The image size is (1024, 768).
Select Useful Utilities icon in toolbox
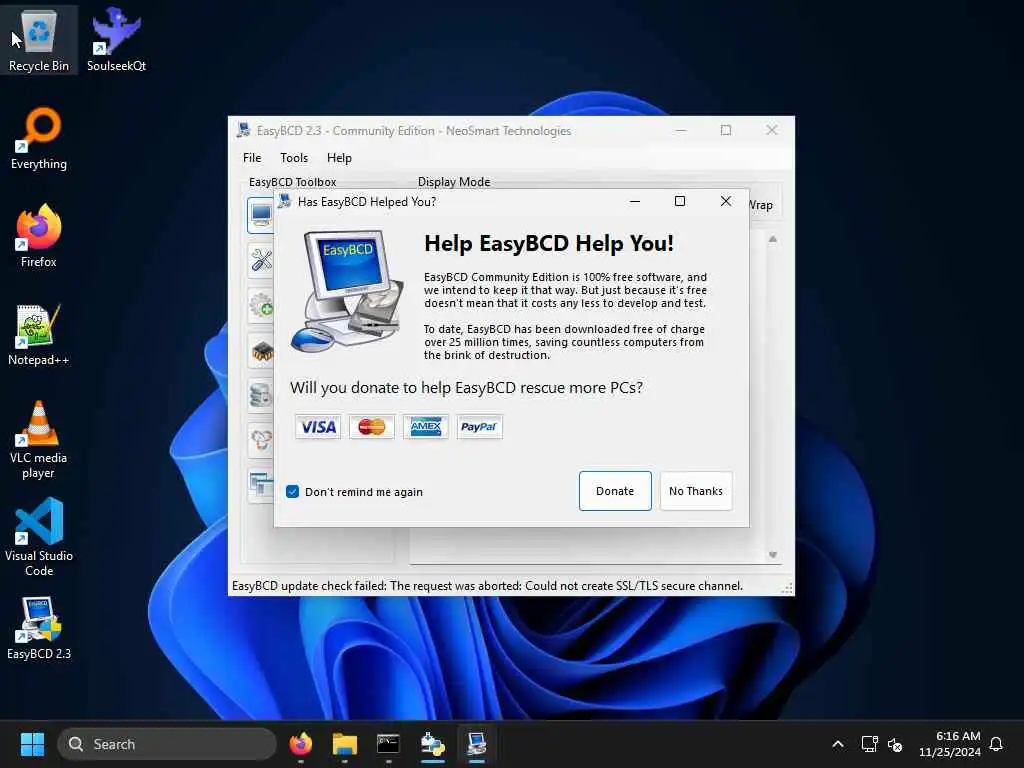[x=261, y=486]
